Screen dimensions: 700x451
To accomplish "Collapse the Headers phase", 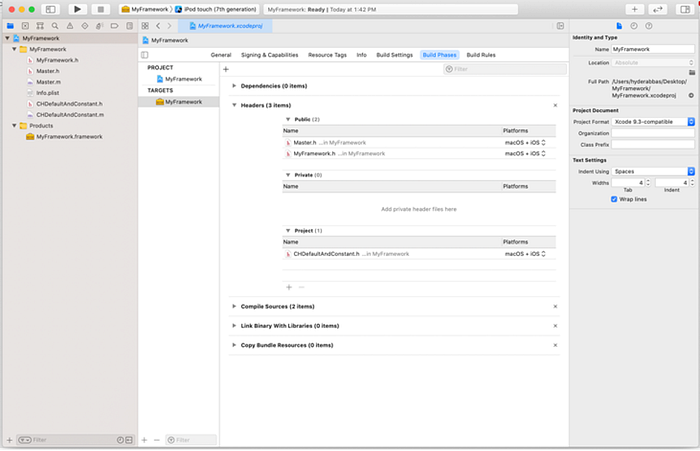I will (234, 105).
